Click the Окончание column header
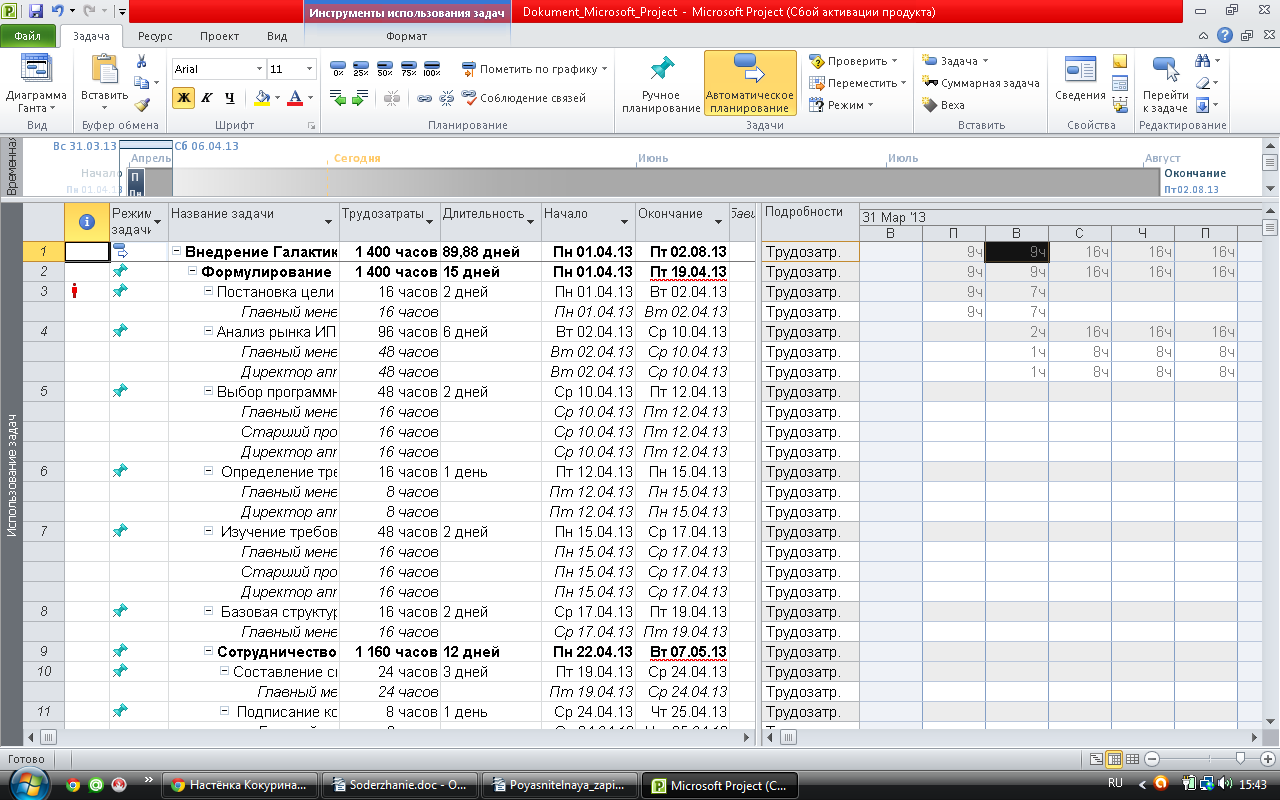 click(681, 221)
